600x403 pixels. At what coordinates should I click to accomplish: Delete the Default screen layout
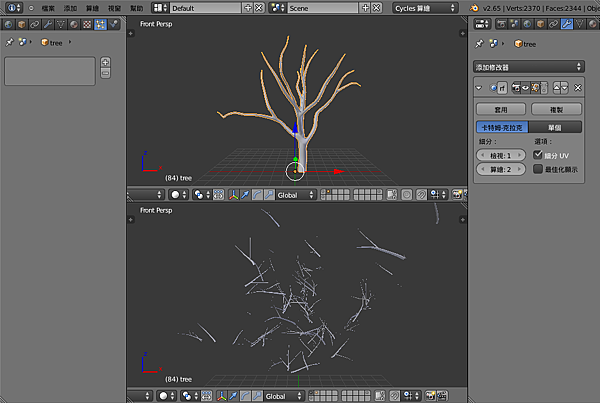coord(259,8)
